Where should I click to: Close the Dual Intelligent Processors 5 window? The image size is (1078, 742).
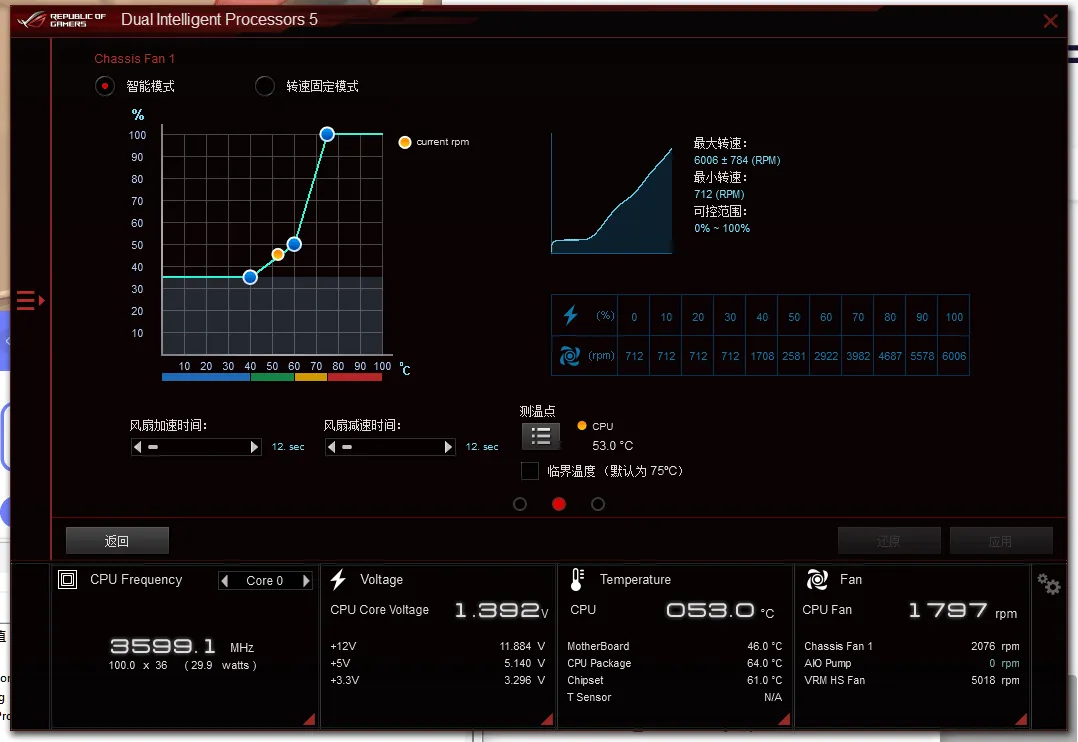point(1050,21)
